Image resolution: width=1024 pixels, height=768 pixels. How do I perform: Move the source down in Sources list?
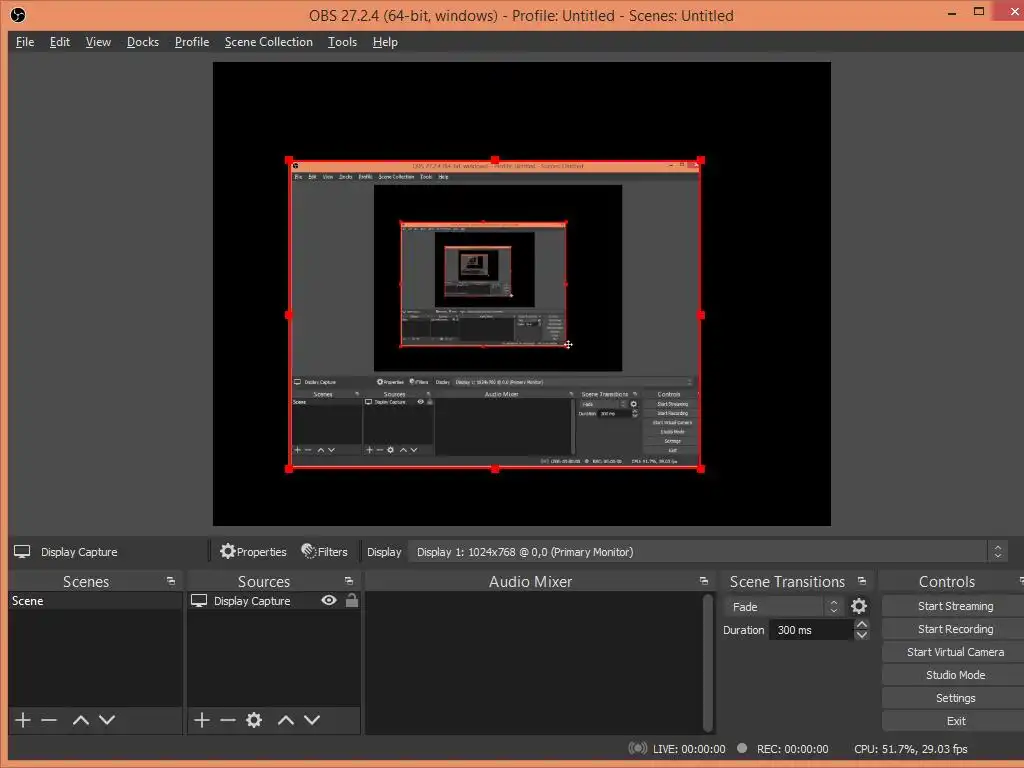tap(312, 720)
